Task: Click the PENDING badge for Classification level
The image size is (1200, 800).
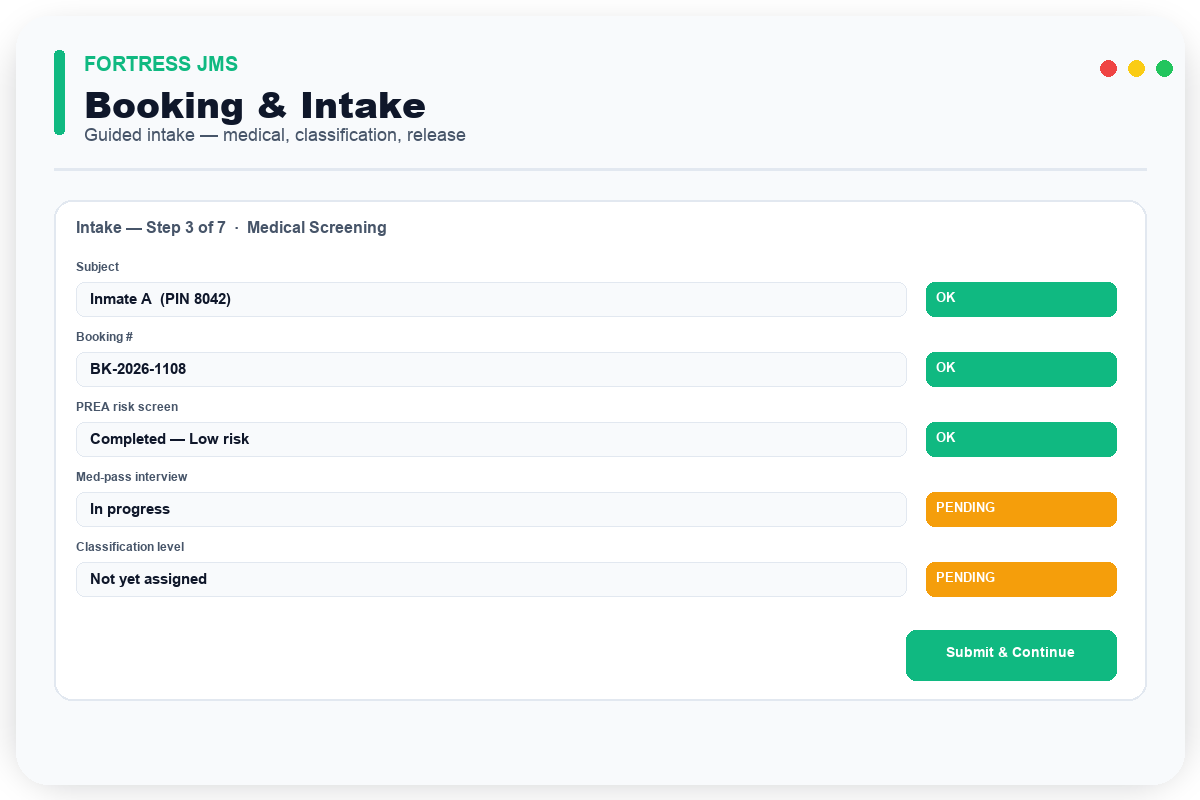Action: pyautogui.click(x=1021, y=579)
